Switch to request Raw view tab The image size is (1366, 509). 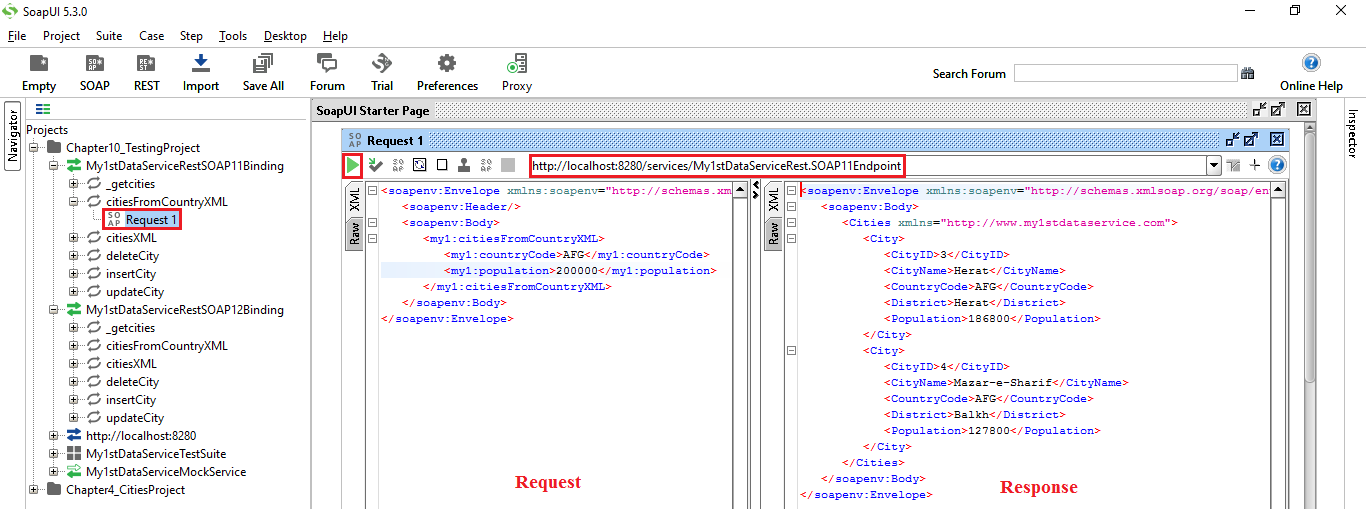[x=354, y=234]
